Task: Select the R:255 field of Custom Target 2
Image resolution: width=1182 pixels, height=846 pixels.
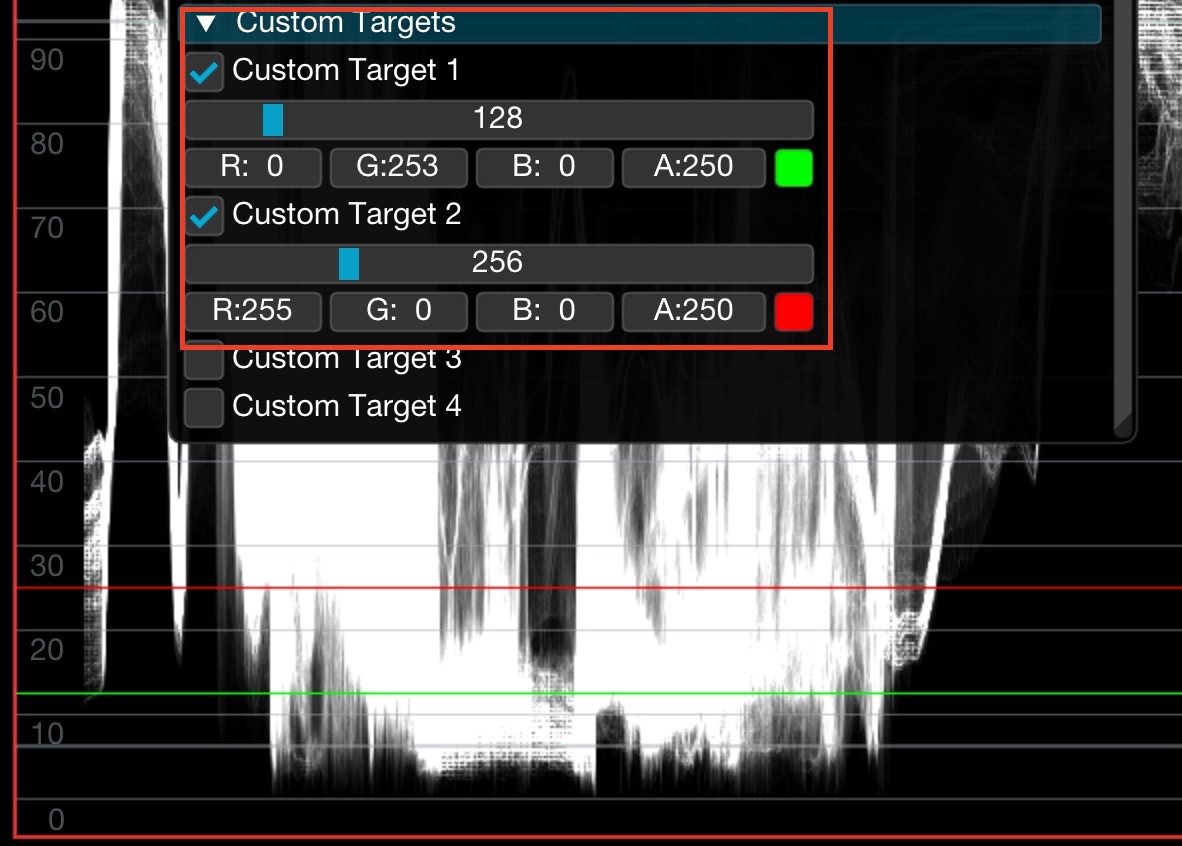Action: pyautogui.click(x=253, y=311)
